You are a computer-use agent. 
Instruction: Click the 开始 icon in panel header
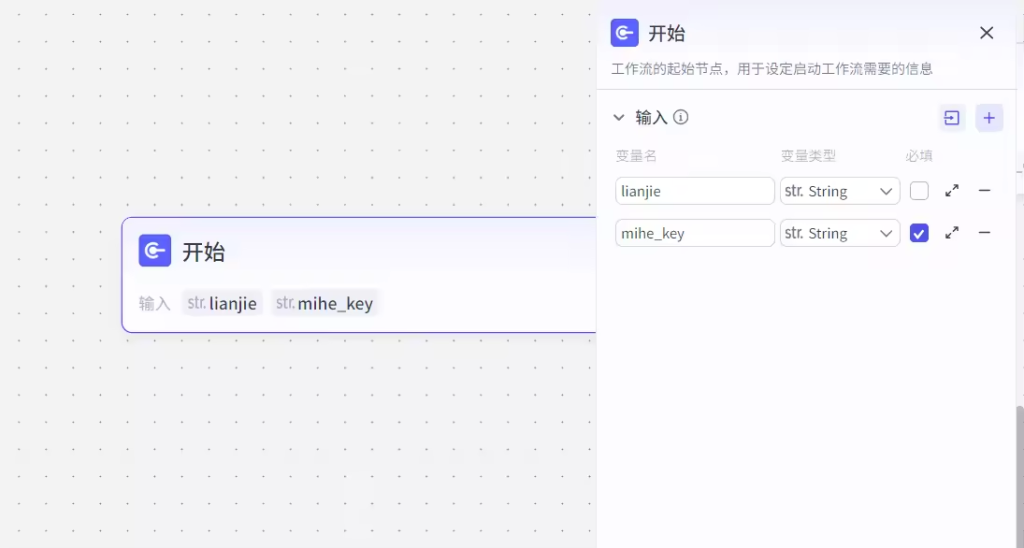click(x=625, y=33)
